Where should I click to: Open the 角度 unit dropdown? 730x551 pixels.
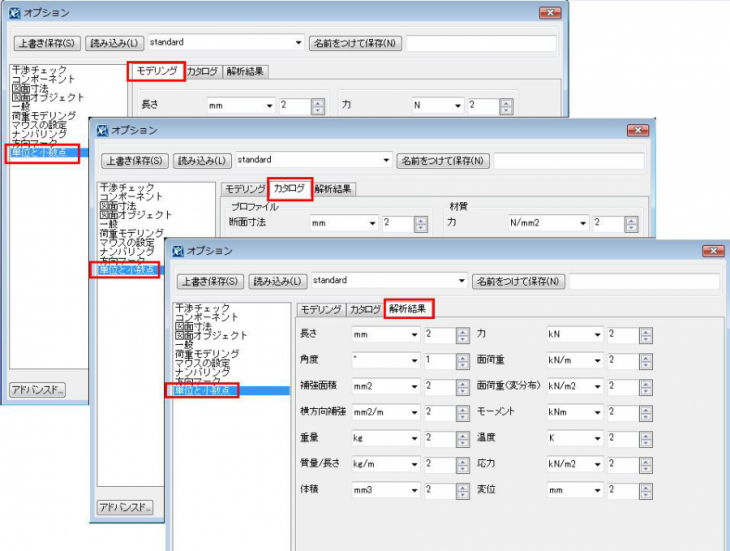pos(414,360)
